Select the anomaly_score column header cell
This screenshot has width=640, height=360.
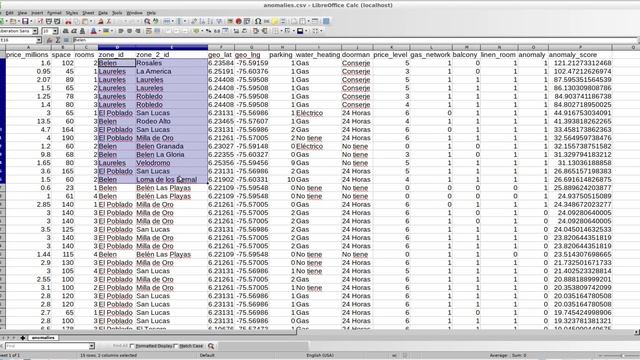[x=580, y=55]
